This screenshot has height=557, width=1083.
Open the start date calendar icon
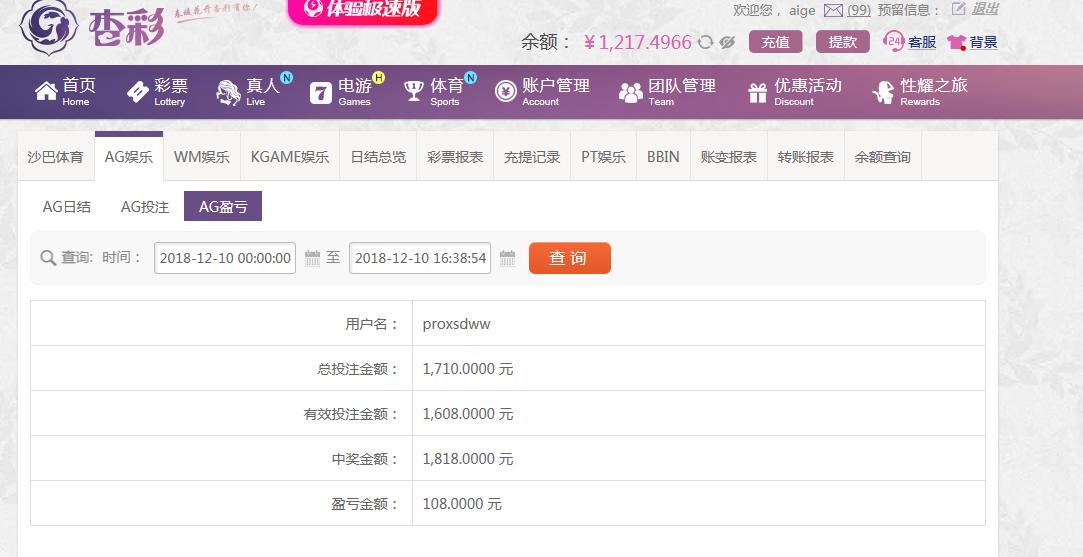(312, 258)
